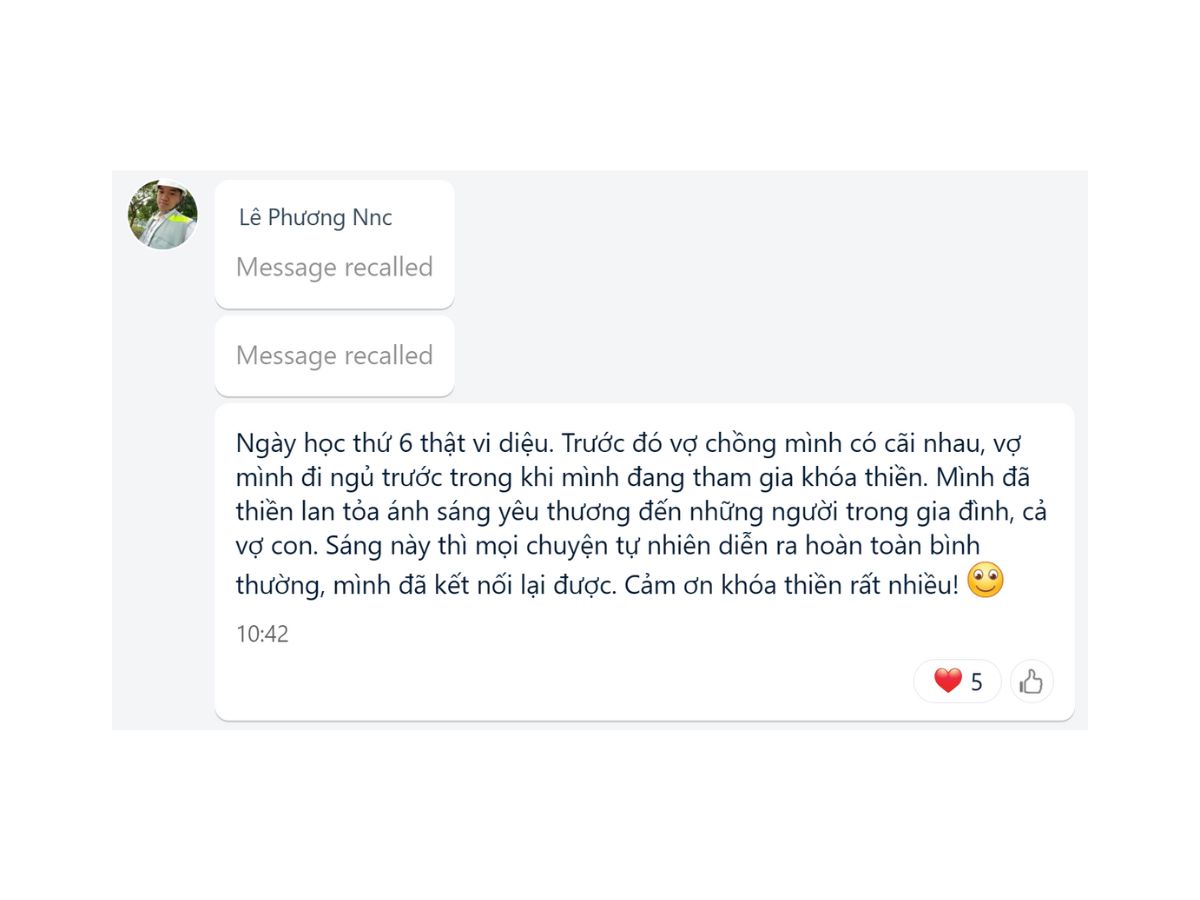Screen dimensions: 1200x900
Task: Click the red heart reaction icon
Action: (947, 681)
